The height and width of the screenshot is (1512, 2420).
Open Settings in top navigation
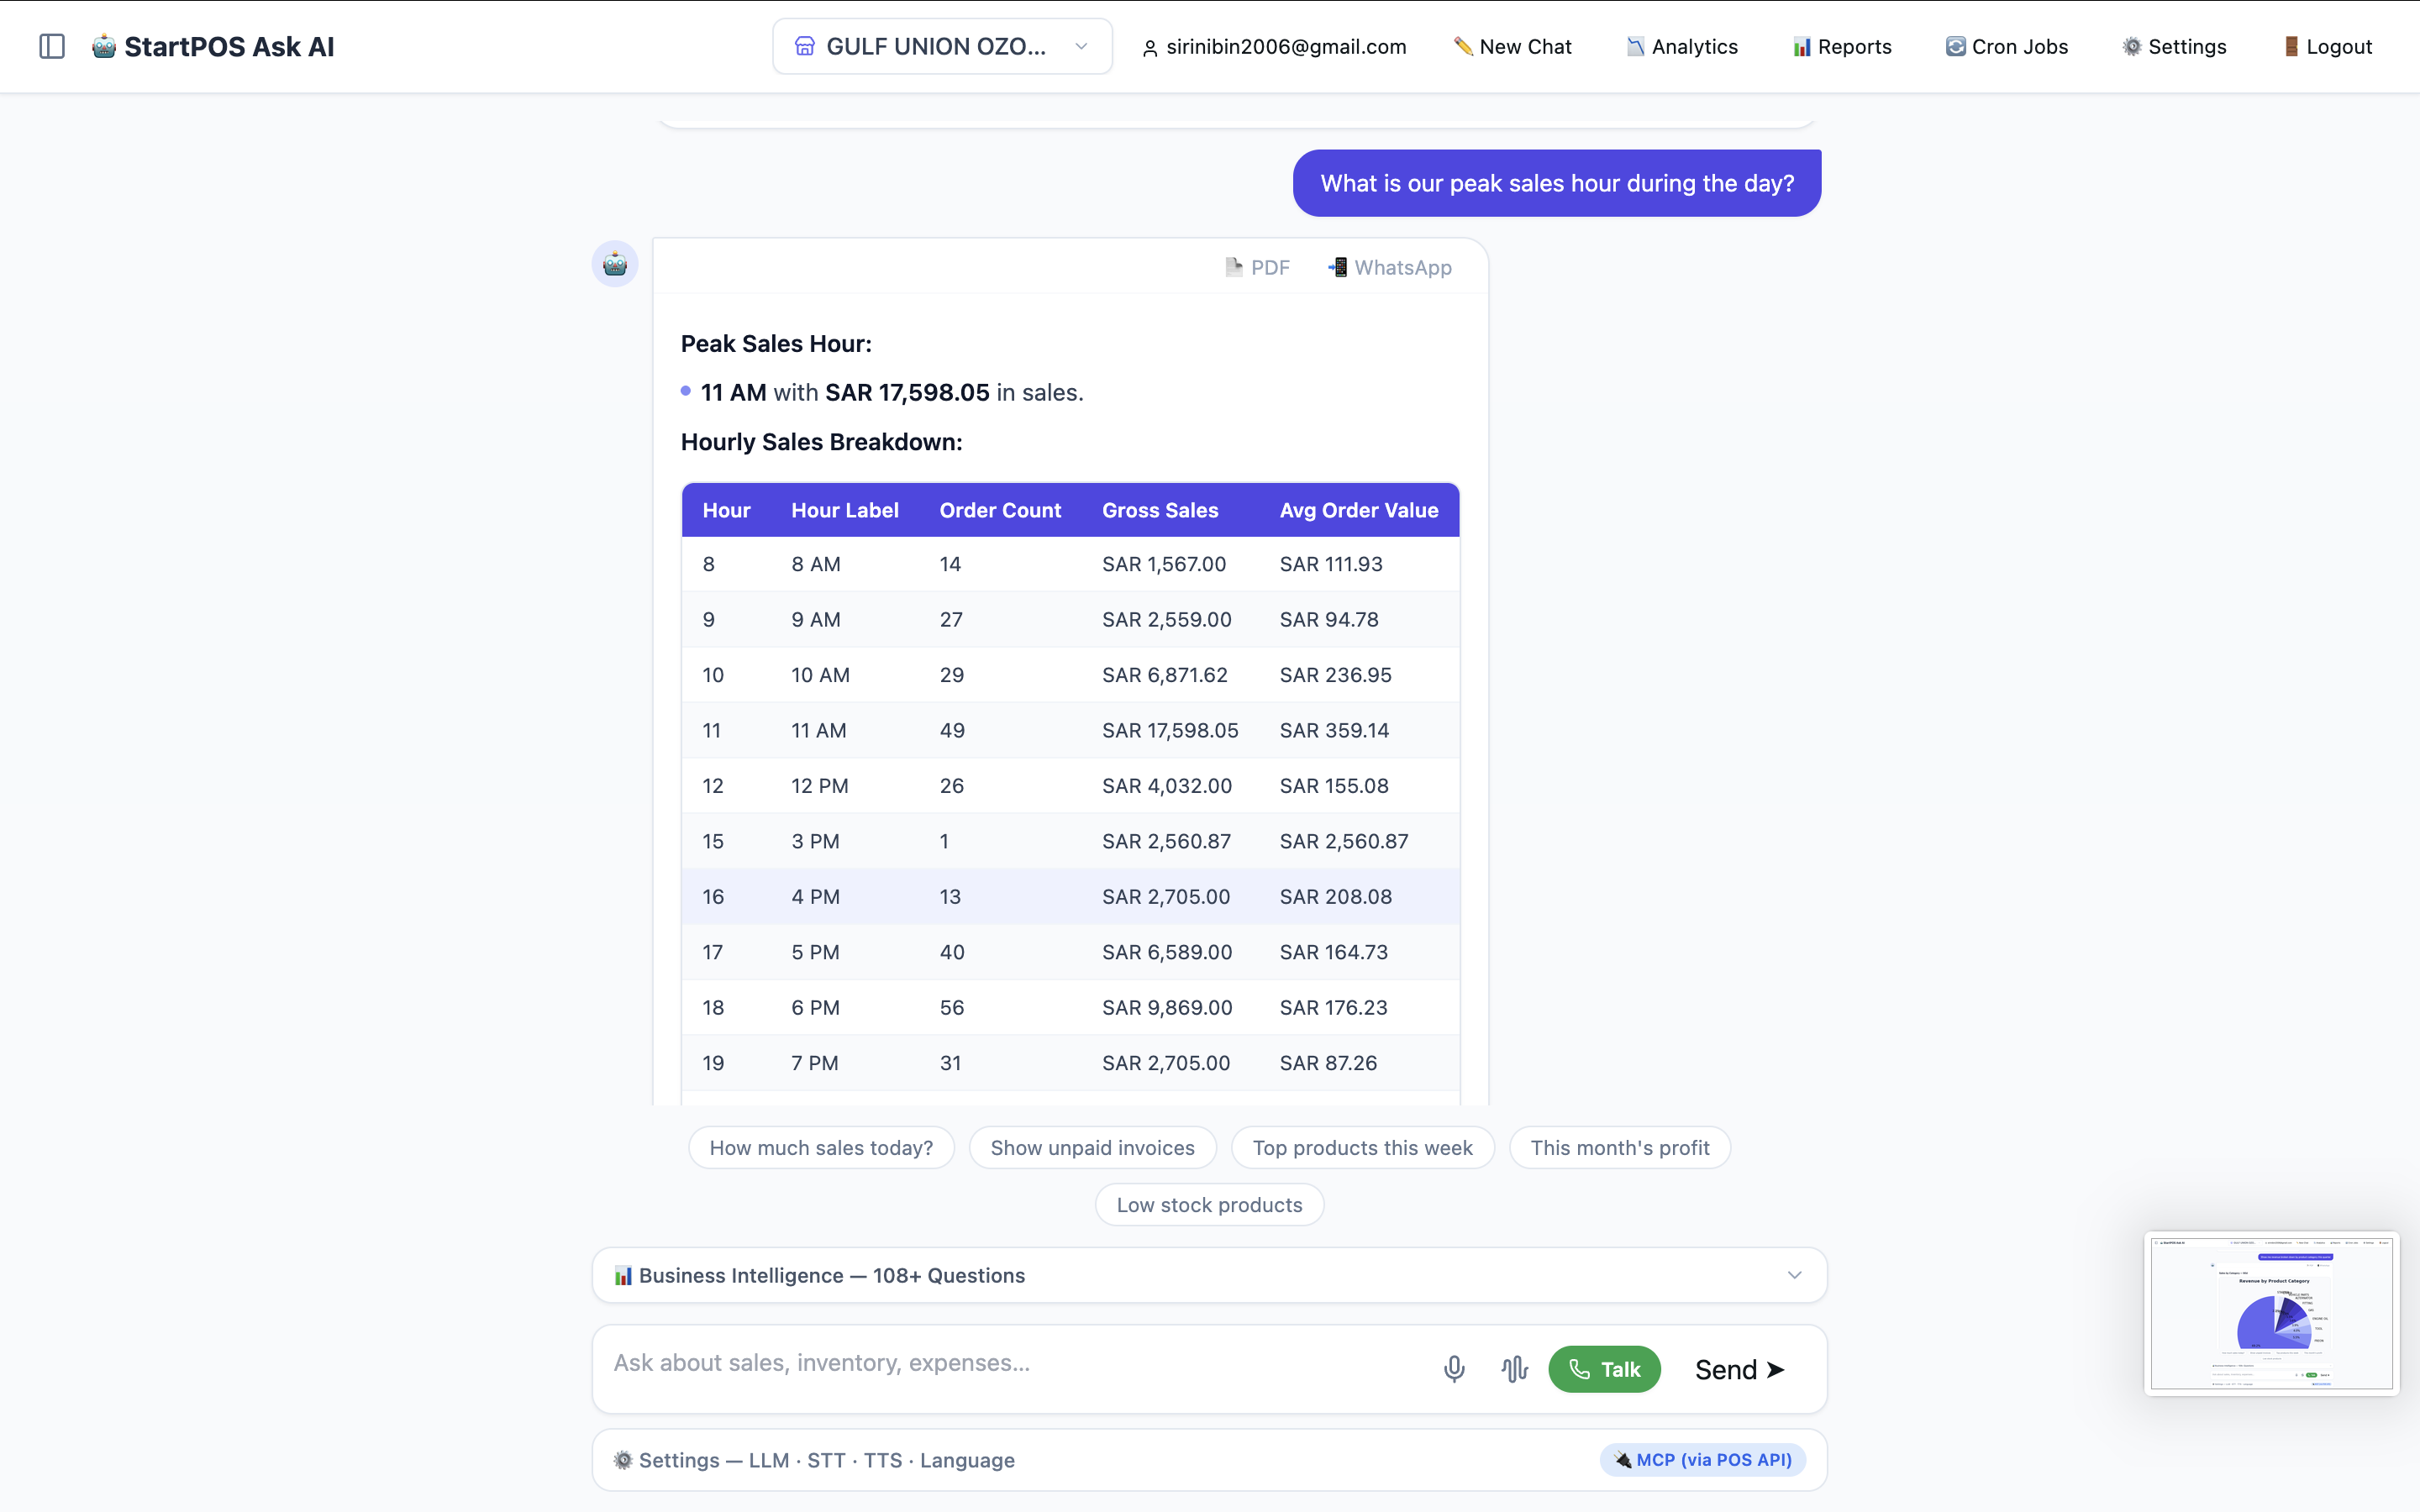(x=2175, y=46)
